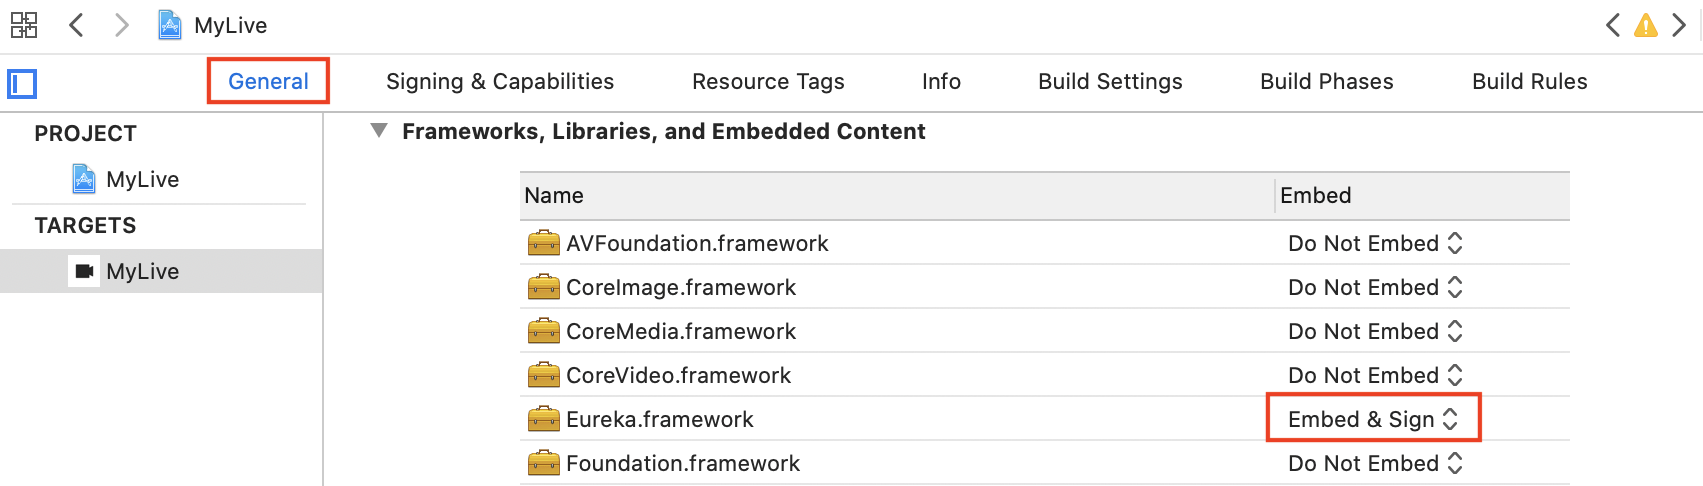Change the embed option for CoreVideo.framework
The width and height of the screenshot is (1703, 486).
tap(1375, 375)
